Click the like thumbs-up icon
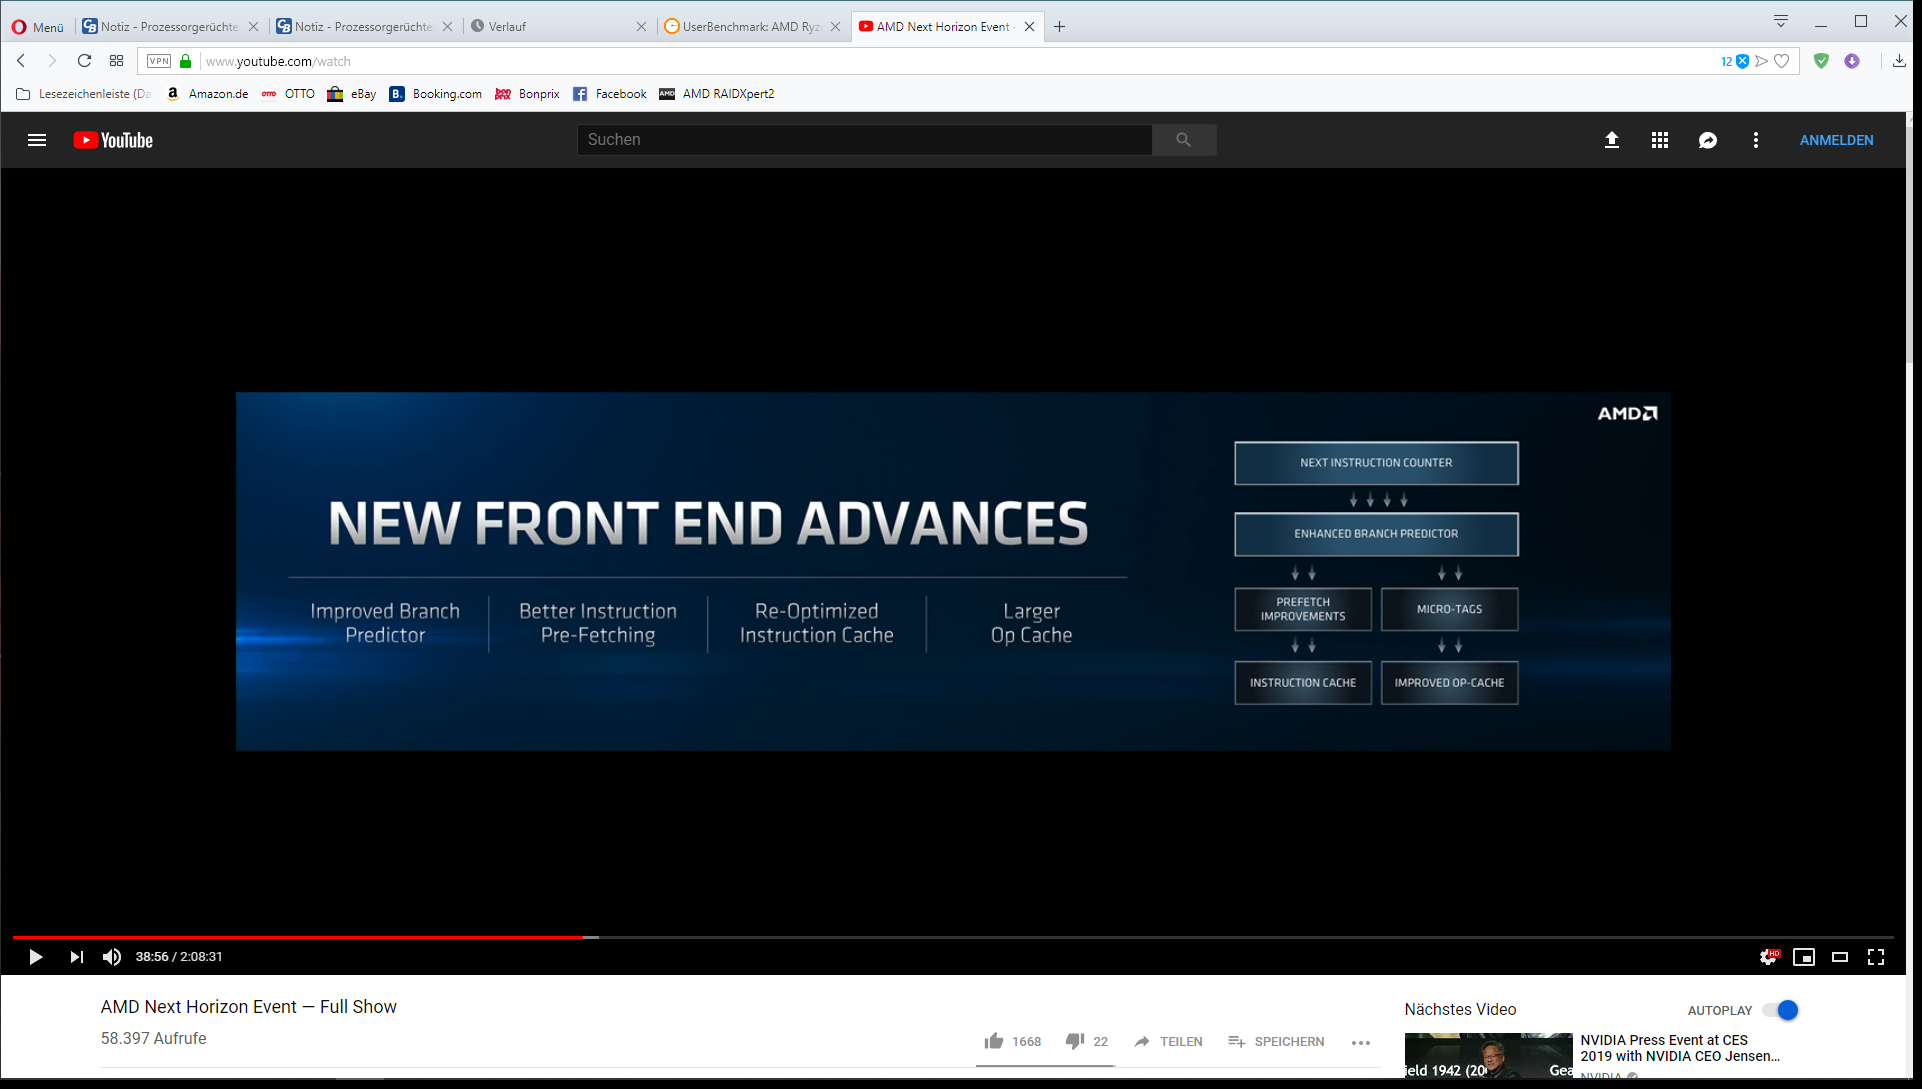Image resolution: width=1922 pixels, height=1089 pixels. tap(993, 1041)
